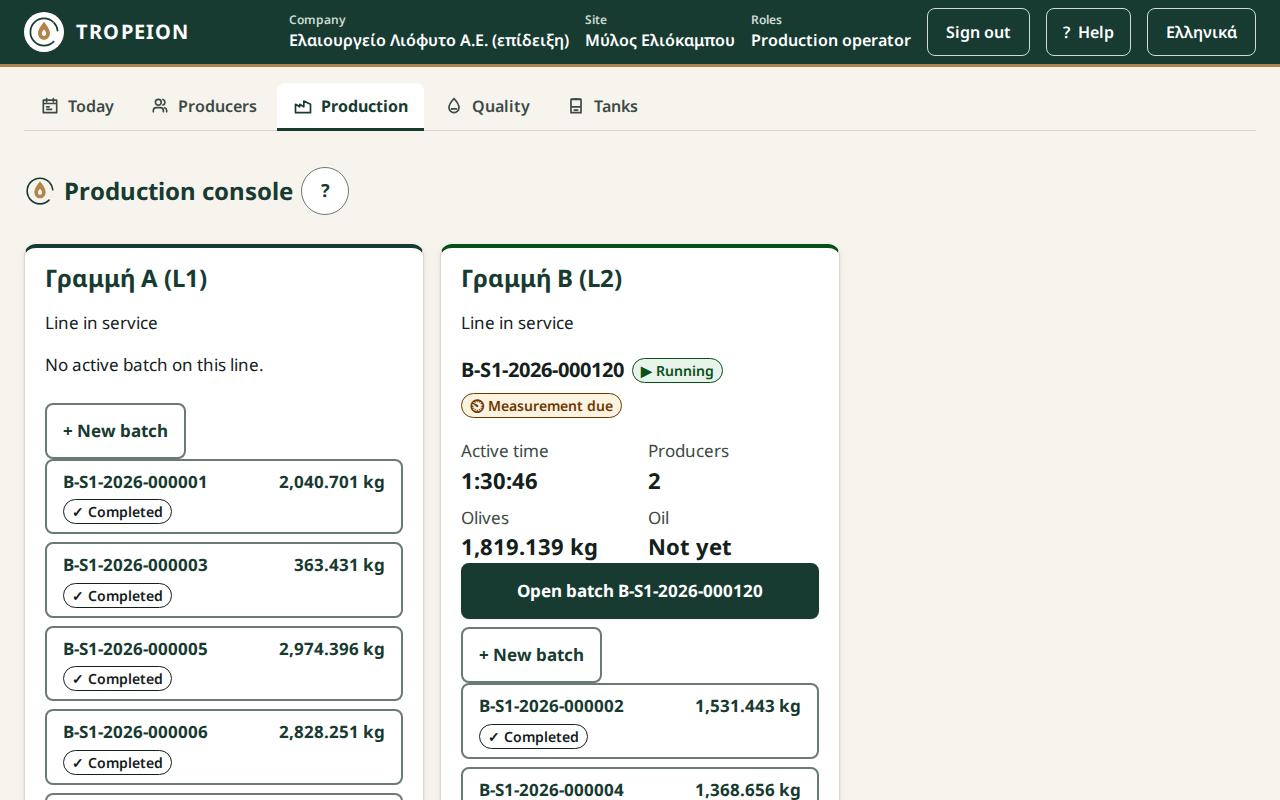The width and height of the screenshot is (1280, 800).
Task: Click the Production operator role text
Action: pos(831,41)
